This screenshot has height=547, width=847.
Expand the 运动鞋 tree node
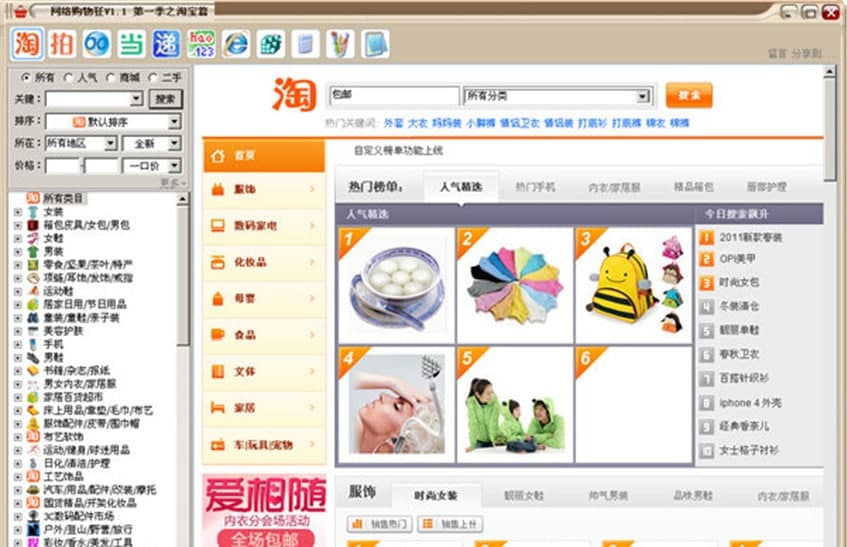[x=18, y=292]
